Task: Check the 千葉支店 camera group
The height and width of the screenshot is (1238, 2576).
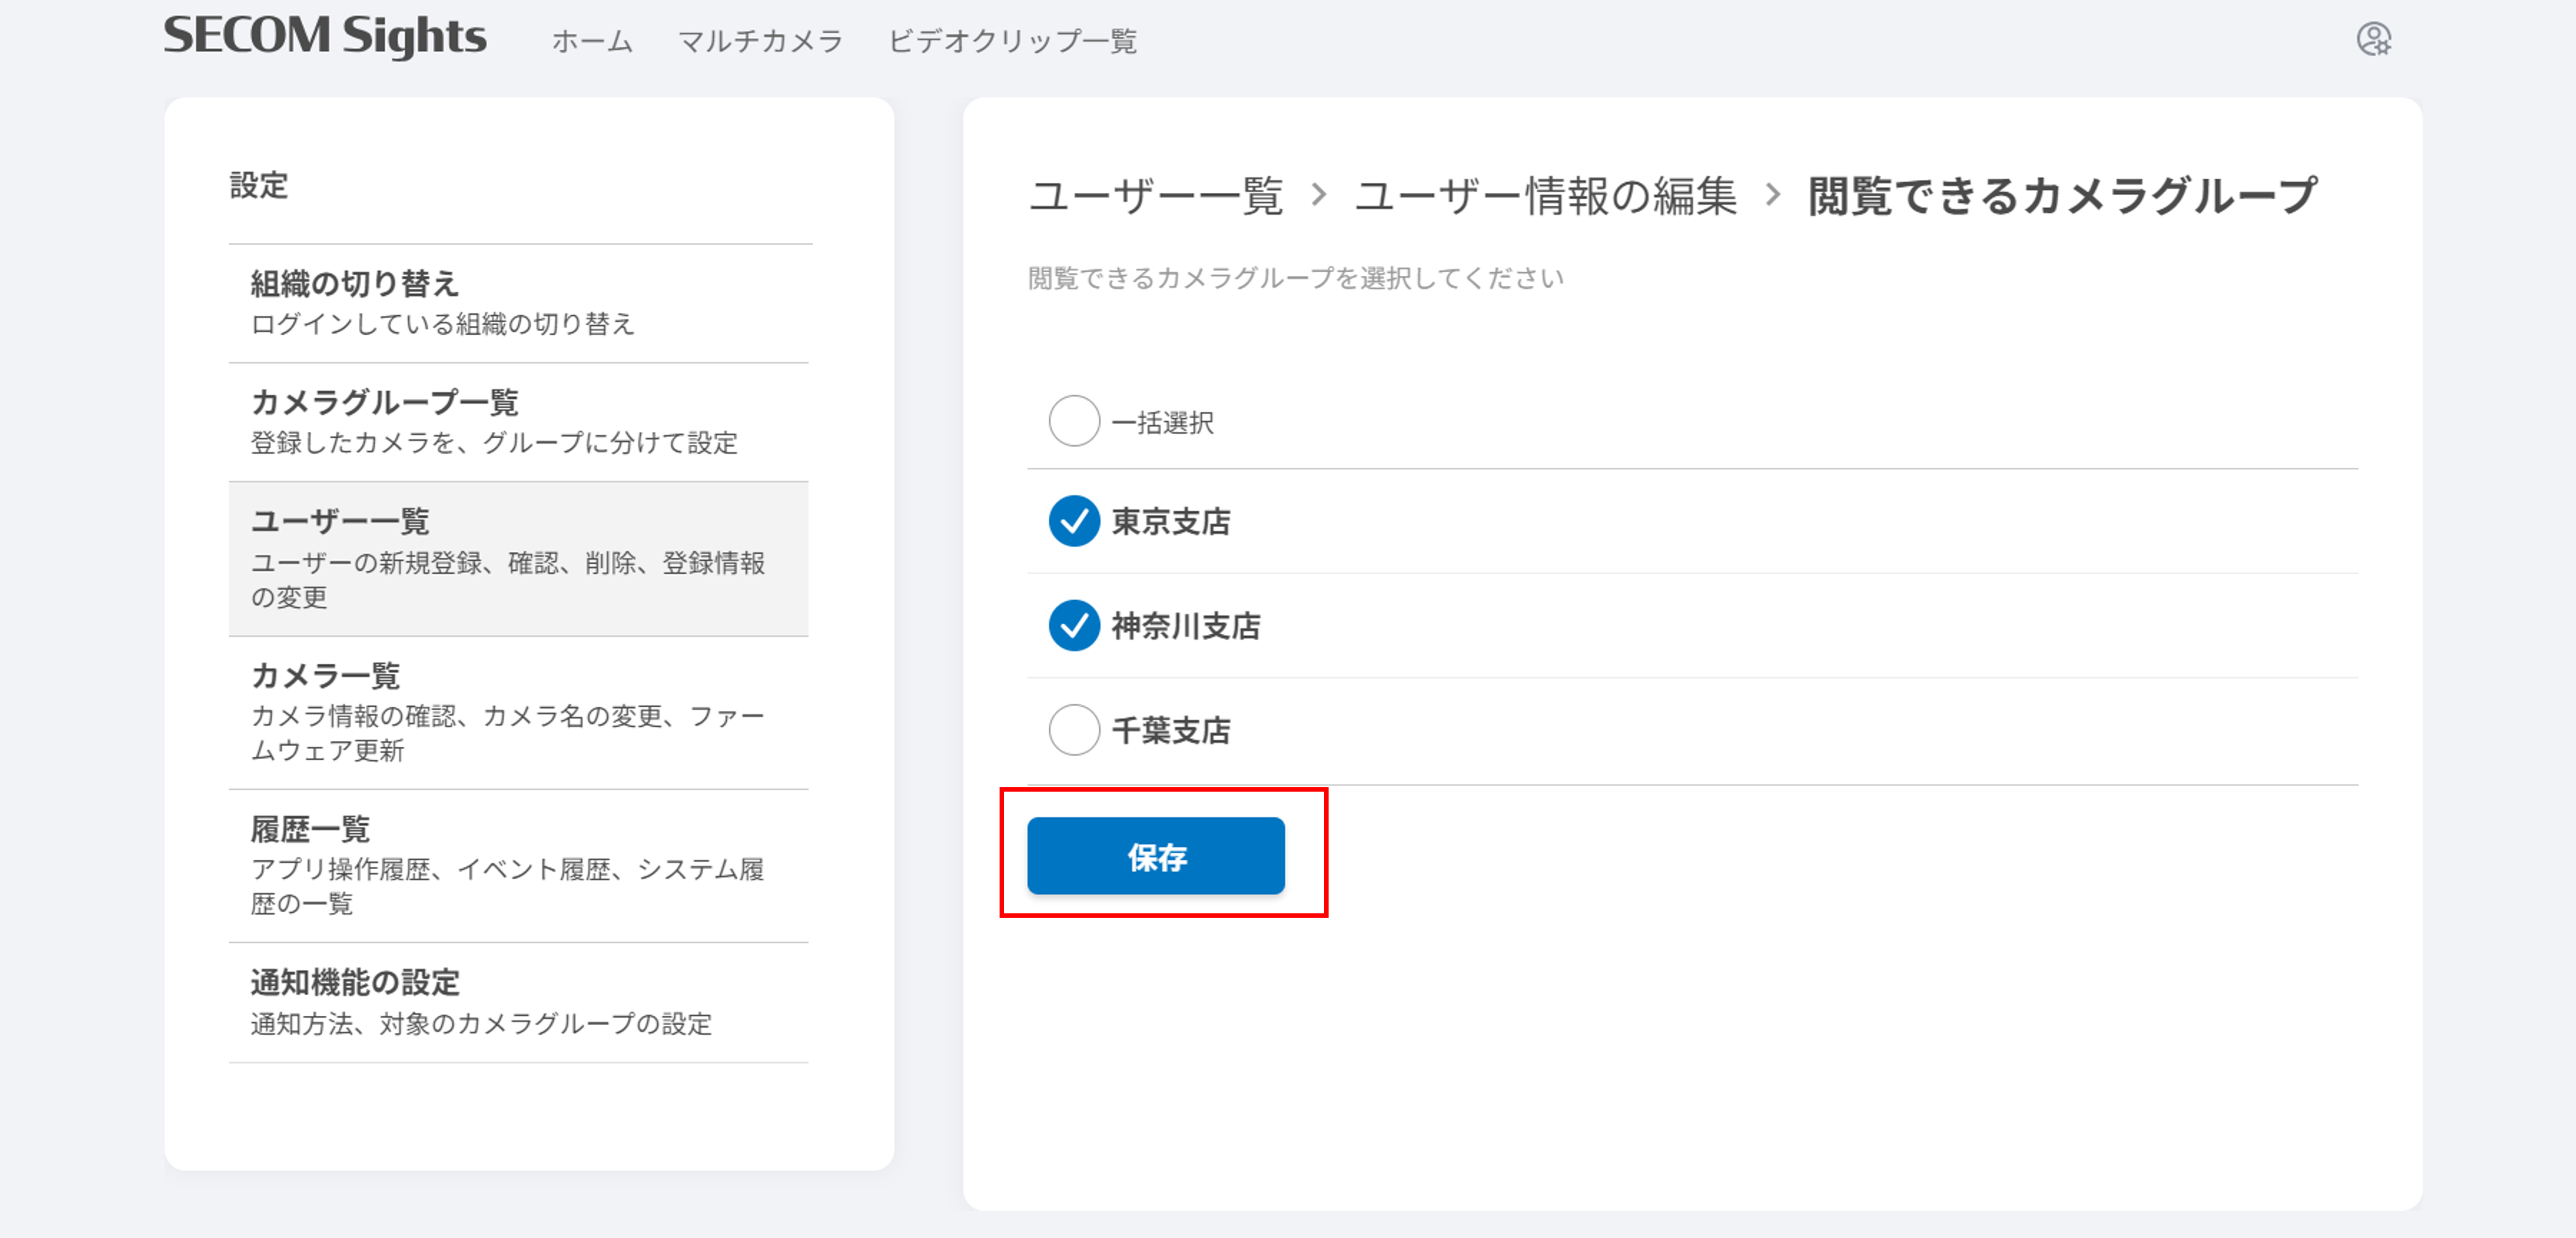Action: click(1074, 730)
